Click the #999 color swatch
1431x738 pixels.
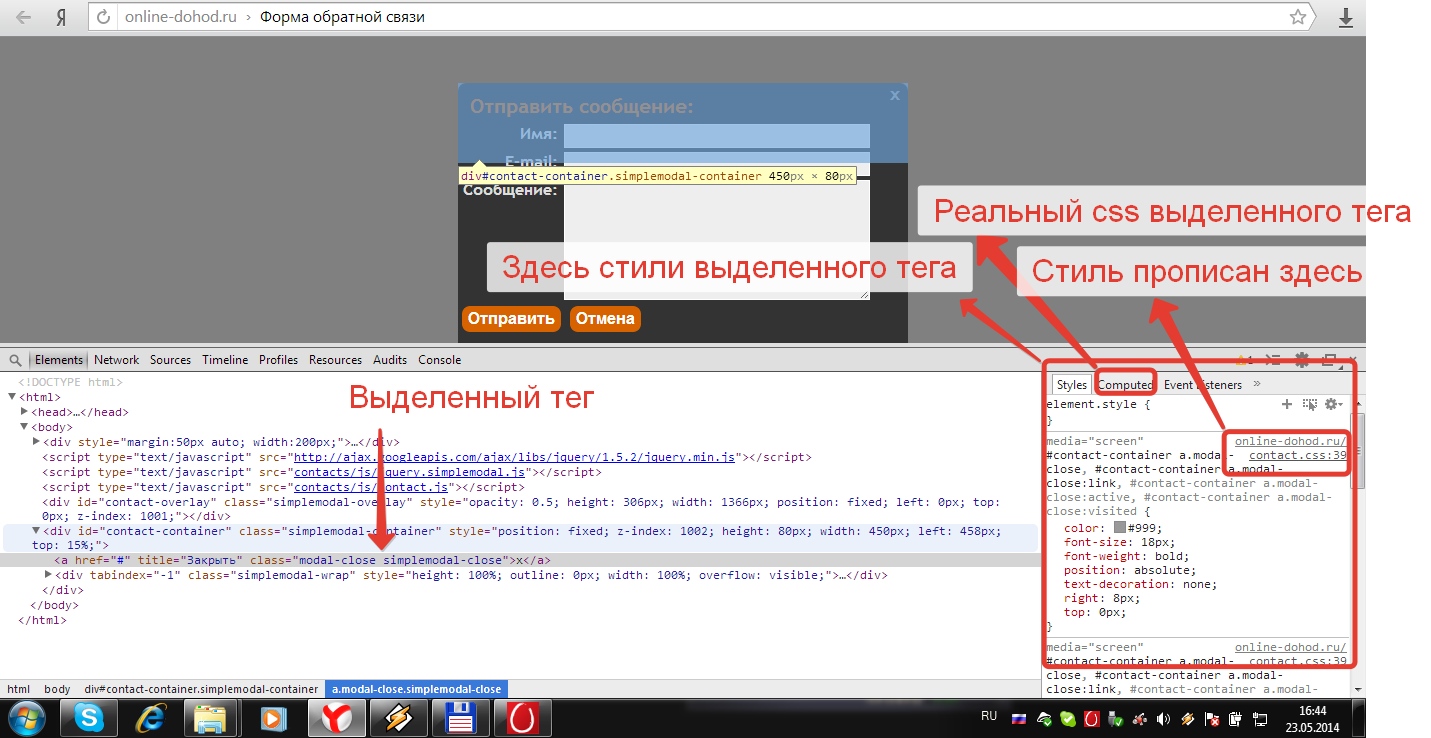[x=1120, y=528]
